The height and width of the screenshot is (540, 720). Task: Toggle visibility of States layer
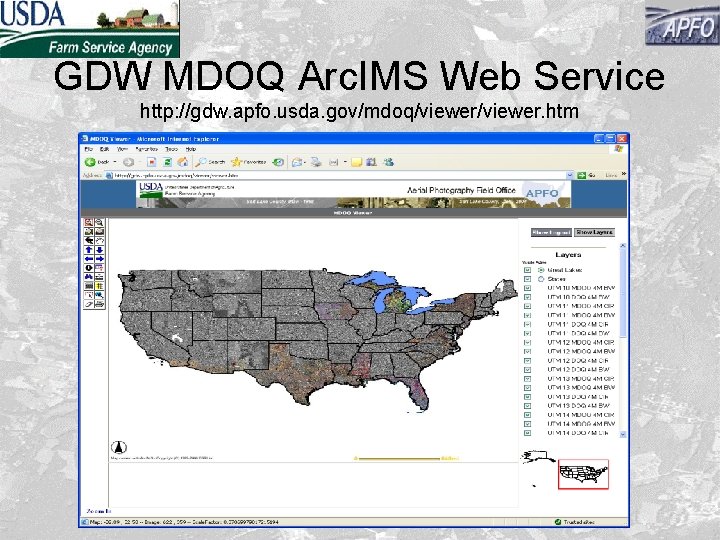coord(527,279)
